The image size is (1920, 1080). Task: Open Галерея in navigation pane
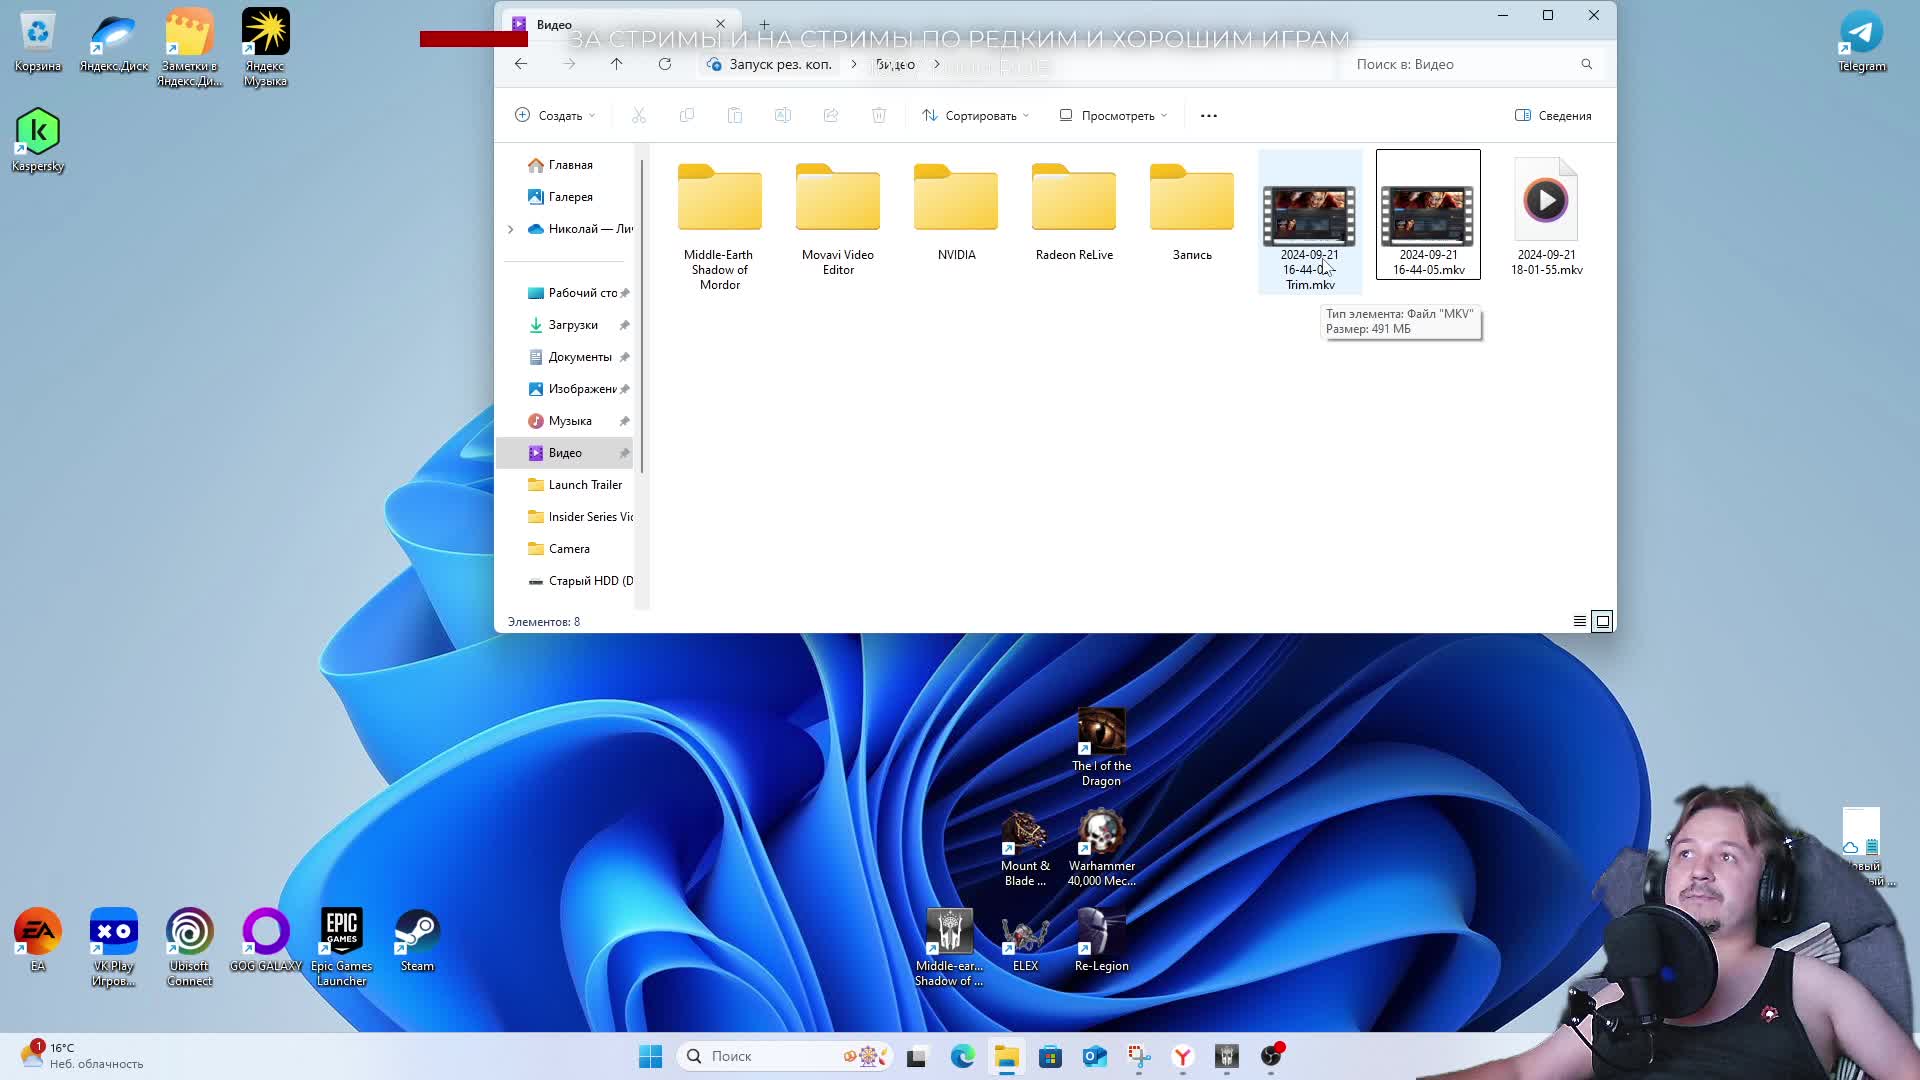[567, 197]
